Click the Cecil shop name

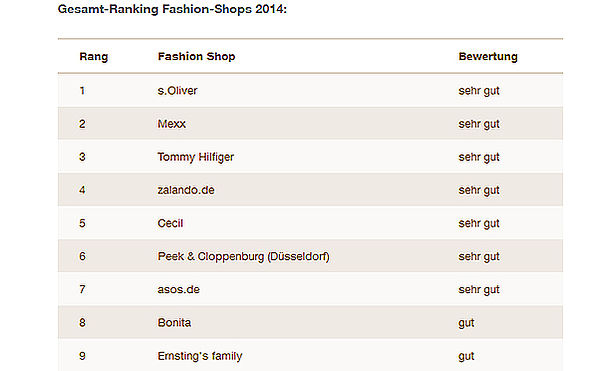tap(170, 223)
